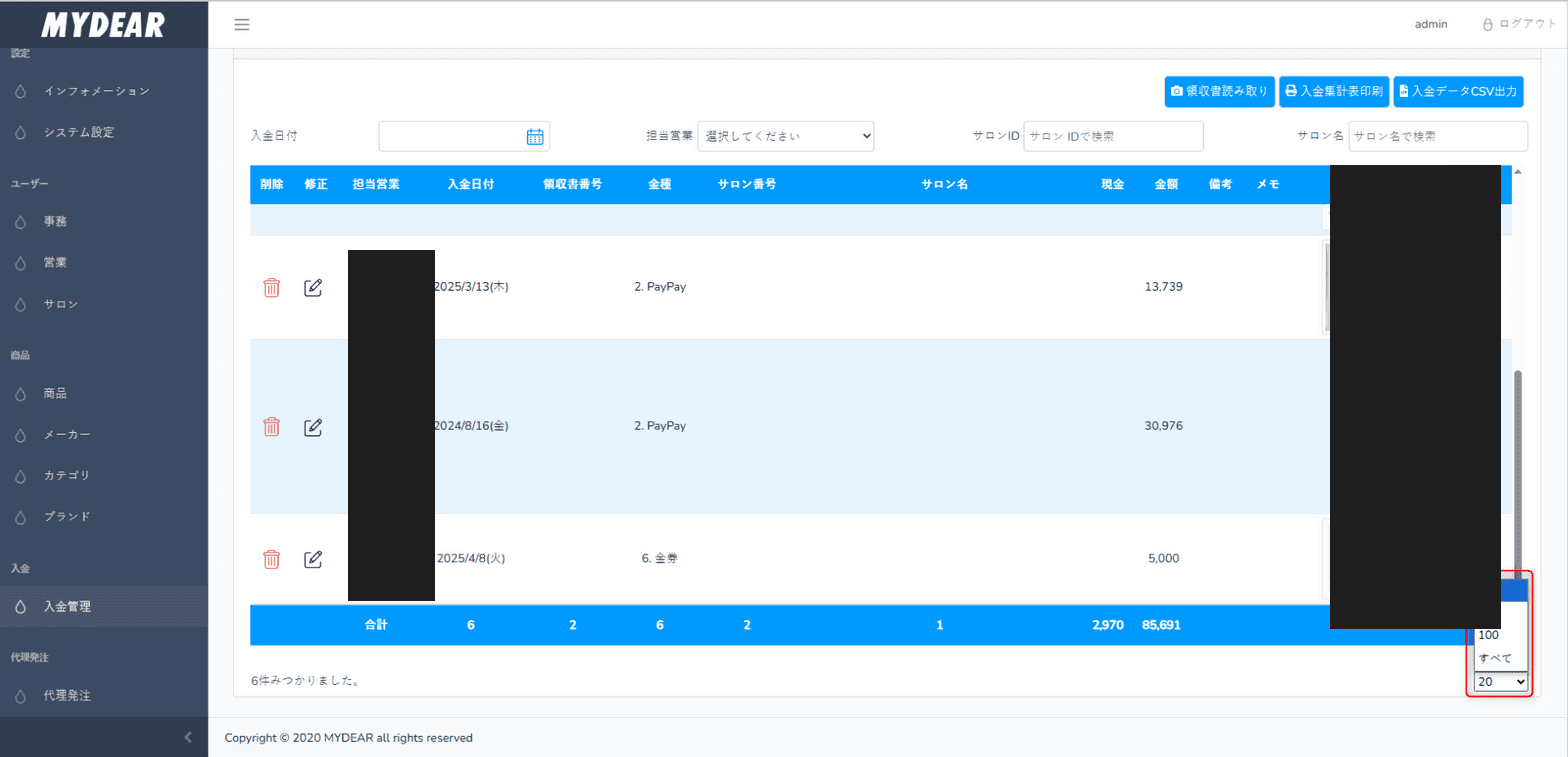The width and height of the screenshot is (1568, 757).
Task: Click the trash icon for the 2025/4/8 row
Action: click(271, 559)
